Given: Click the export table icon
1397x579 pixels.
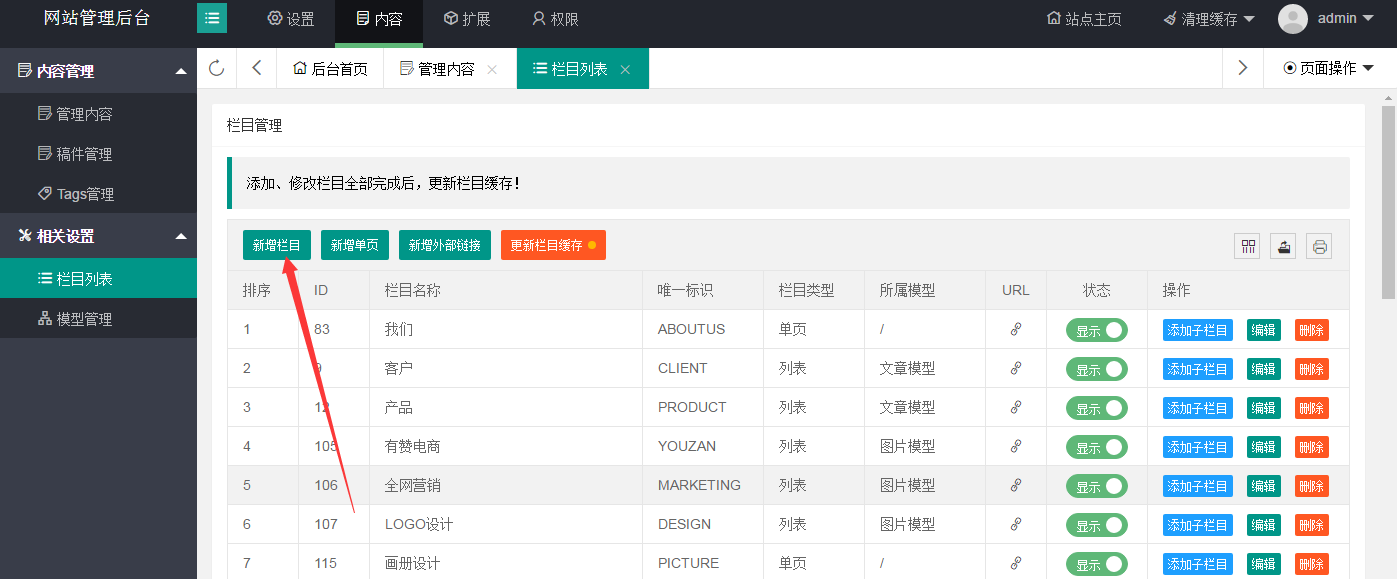Looking at the screenshot, I should (1284, 246).
